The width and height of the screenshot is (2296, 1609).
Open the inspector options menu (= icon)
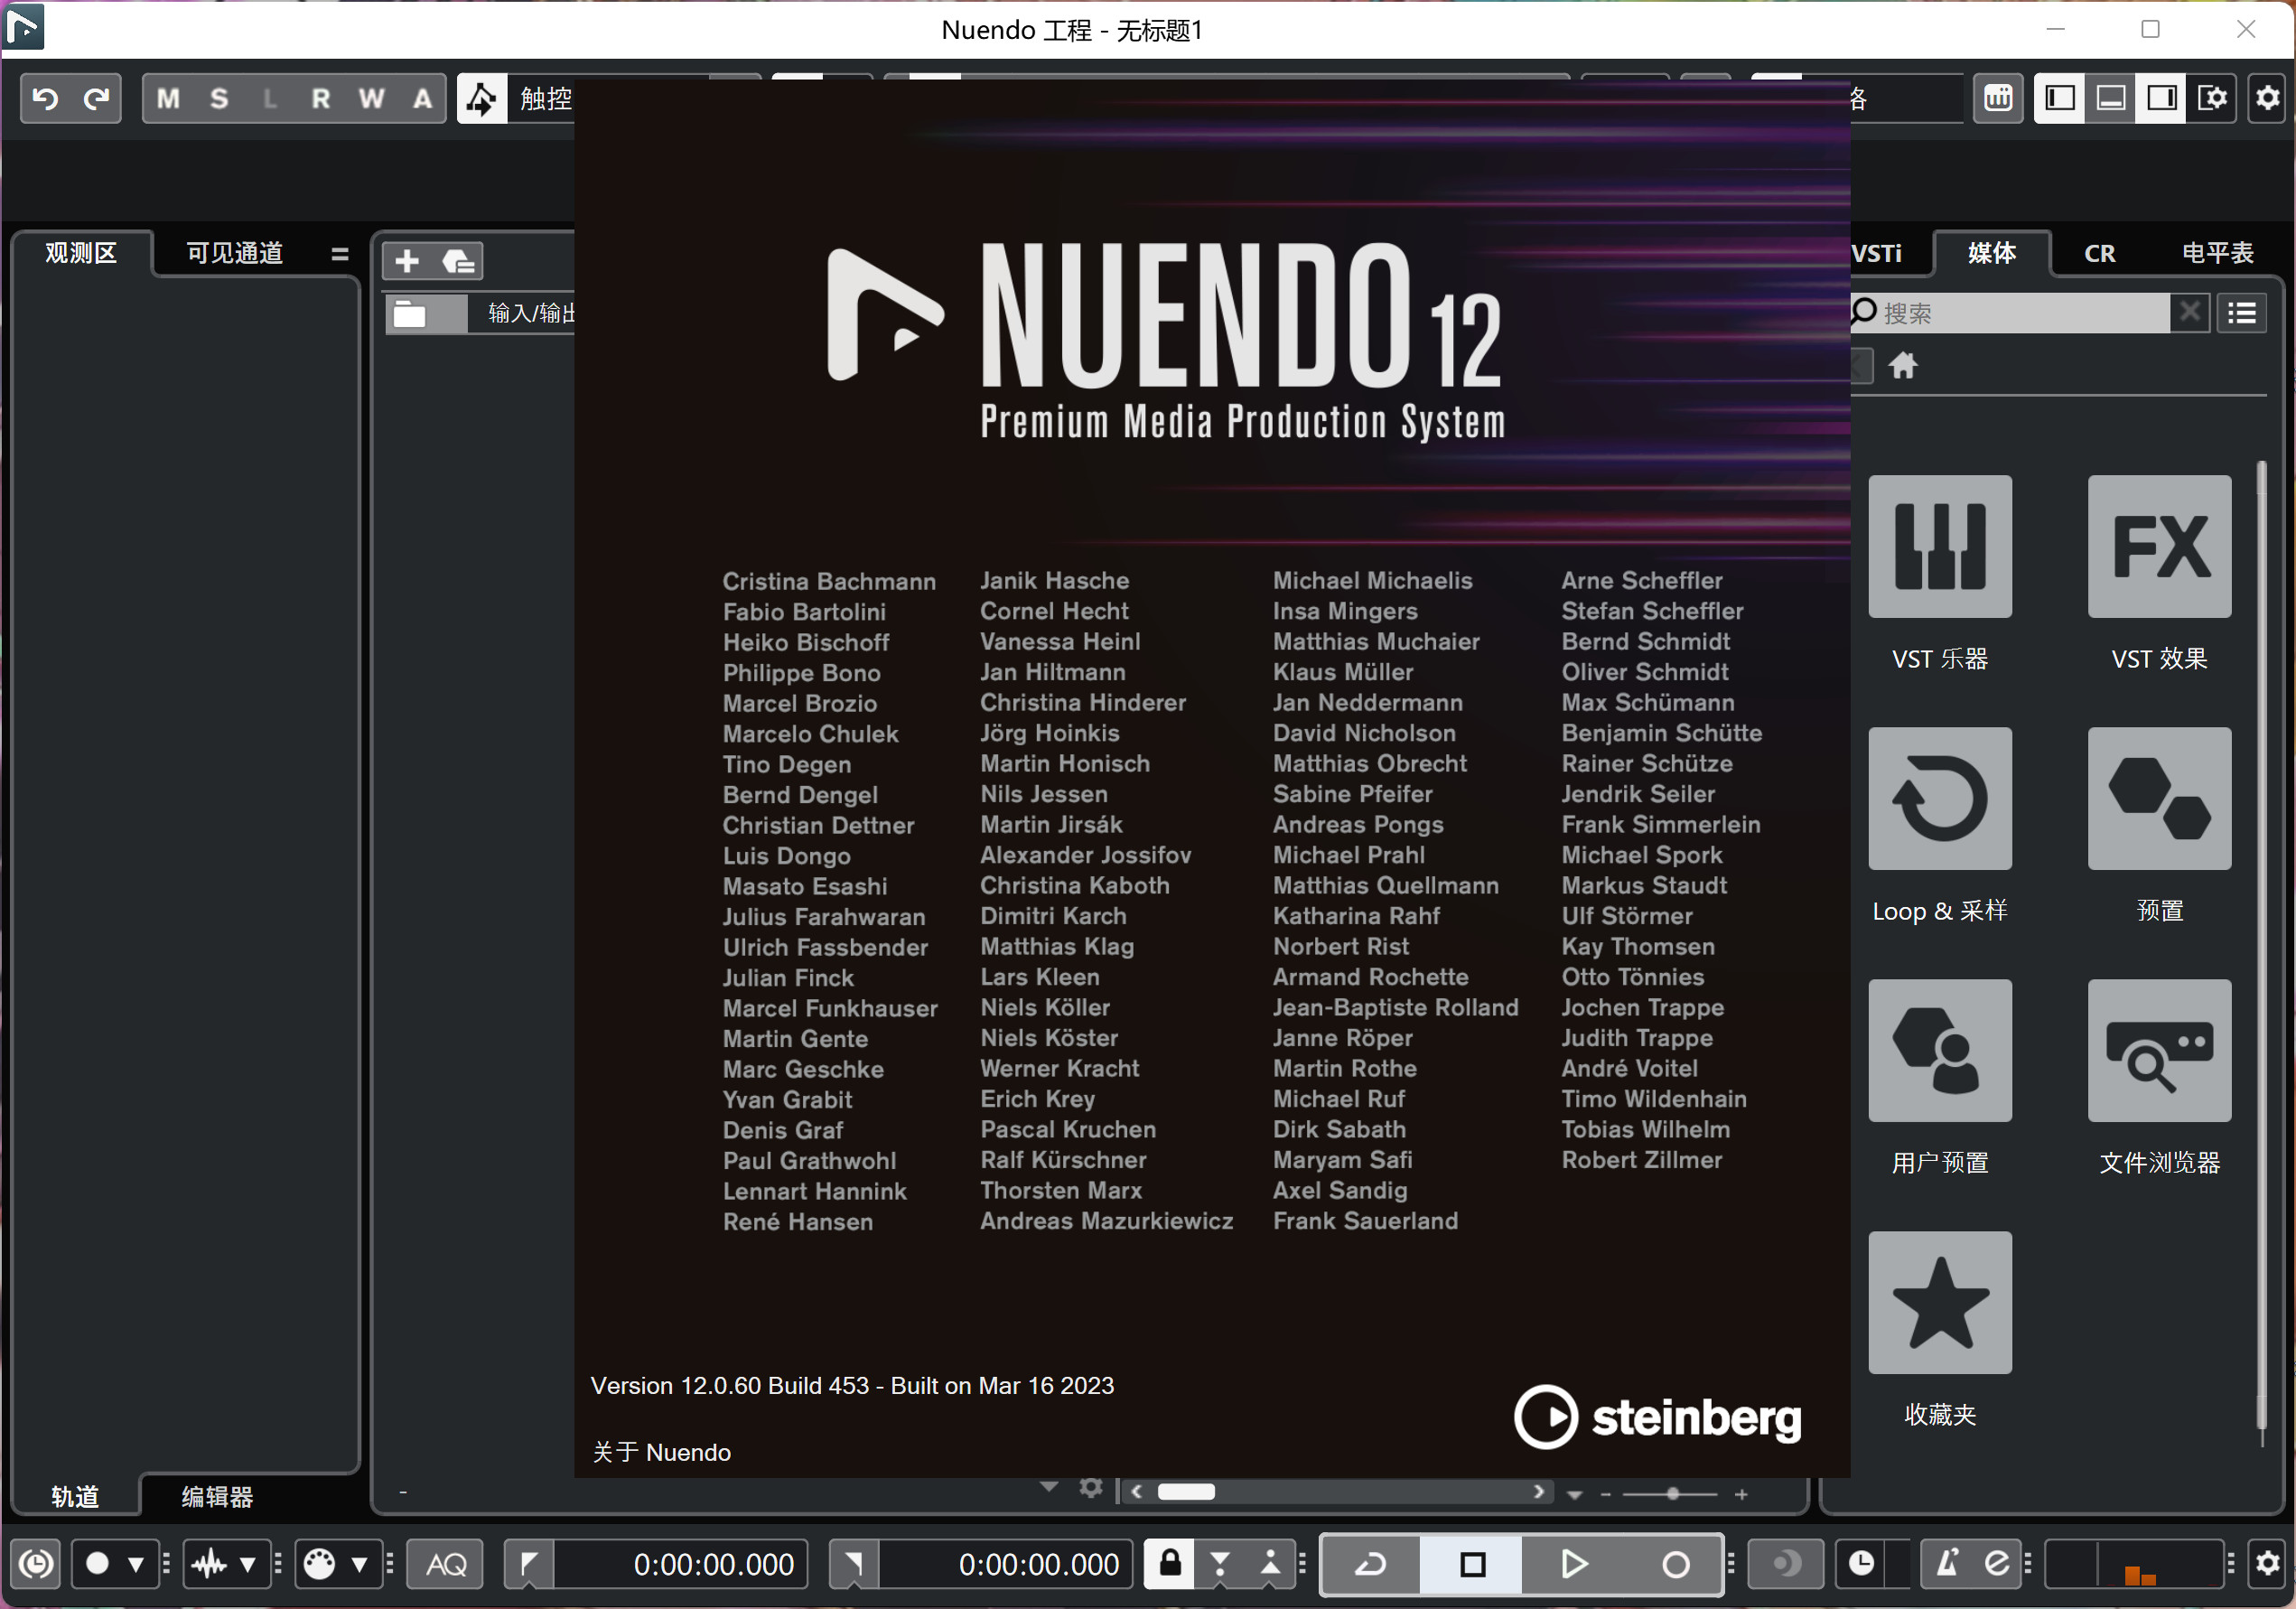[340, 253]
